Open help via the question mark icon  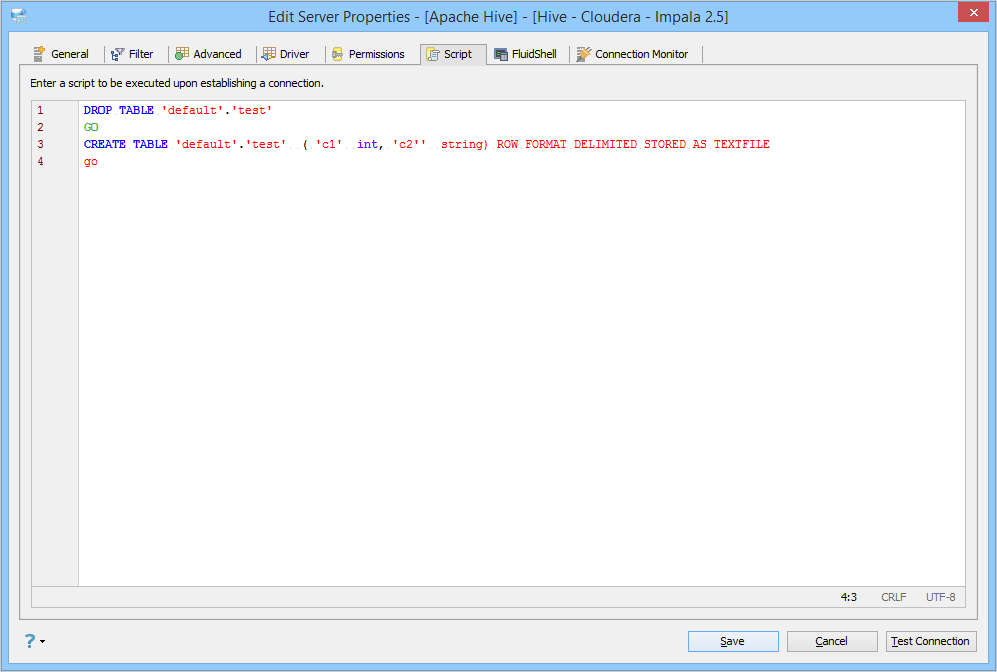(30, 641)
